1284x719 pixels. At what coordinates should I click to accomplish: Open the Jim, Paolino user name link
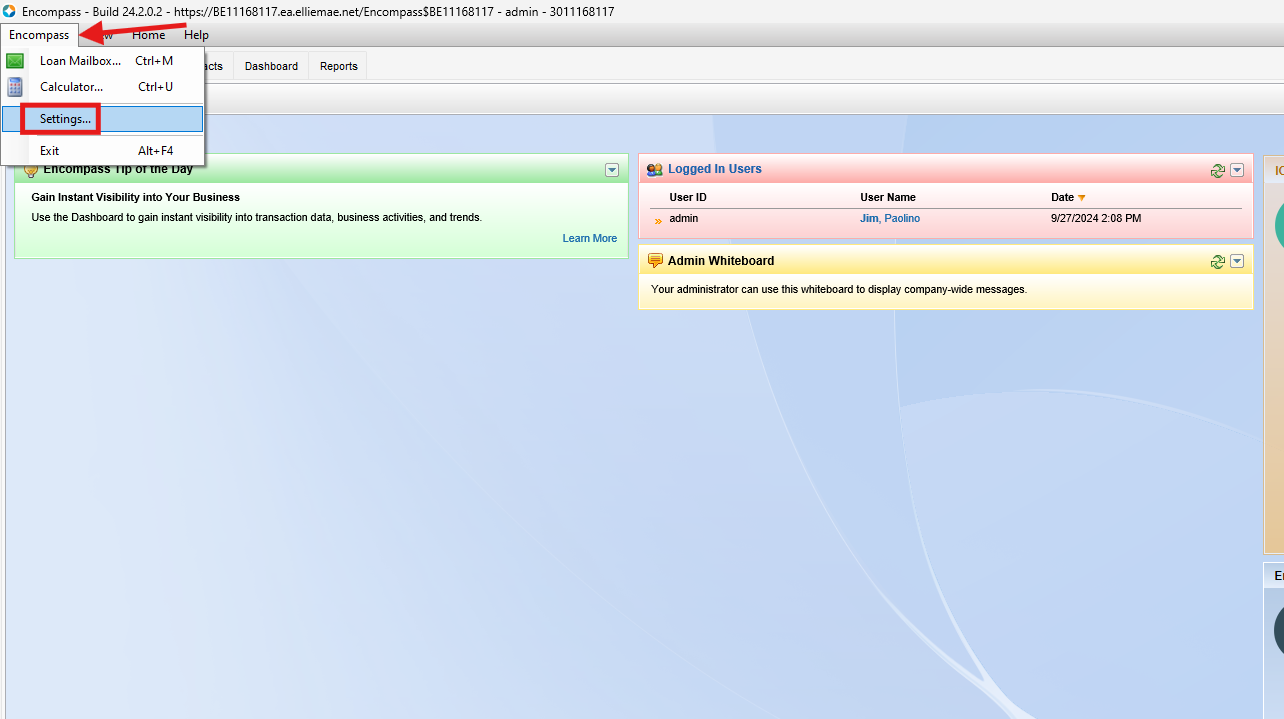click(890, 218)
